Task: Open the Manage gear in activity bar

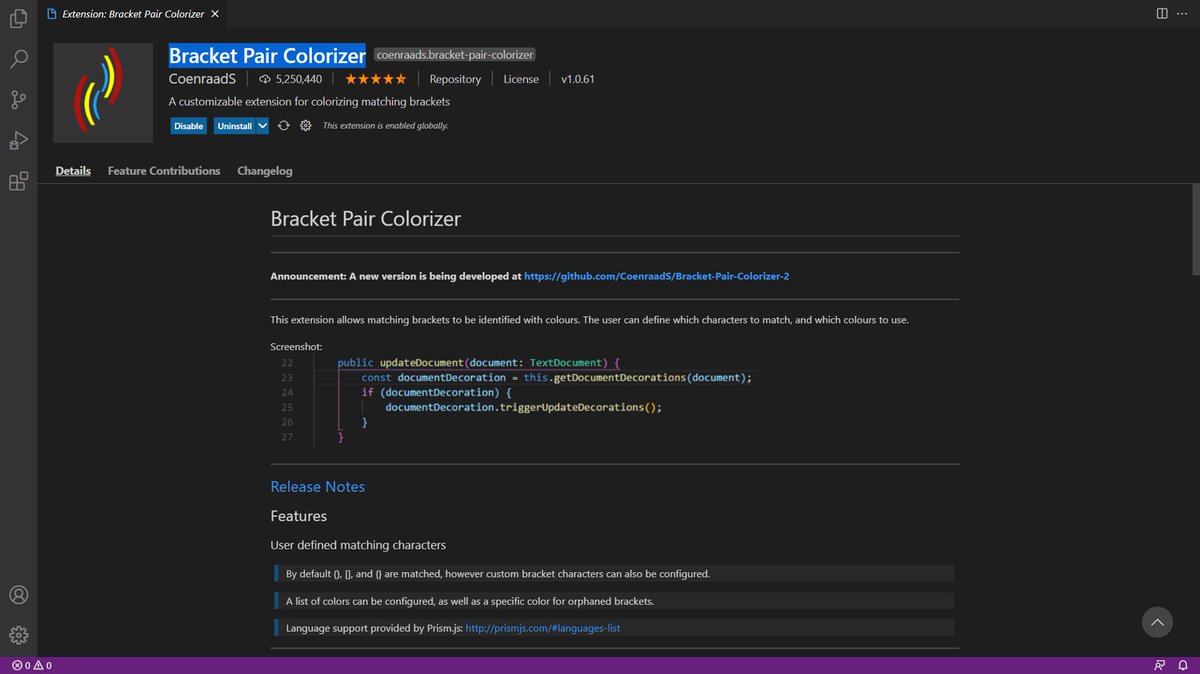Action: [x=18, y=635]
